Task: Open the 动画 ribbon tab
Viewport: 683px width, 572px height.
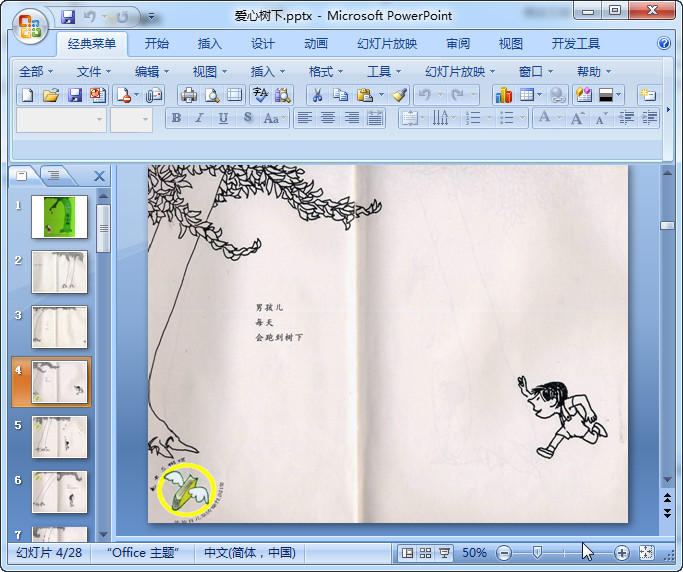Action: (316, 44)
